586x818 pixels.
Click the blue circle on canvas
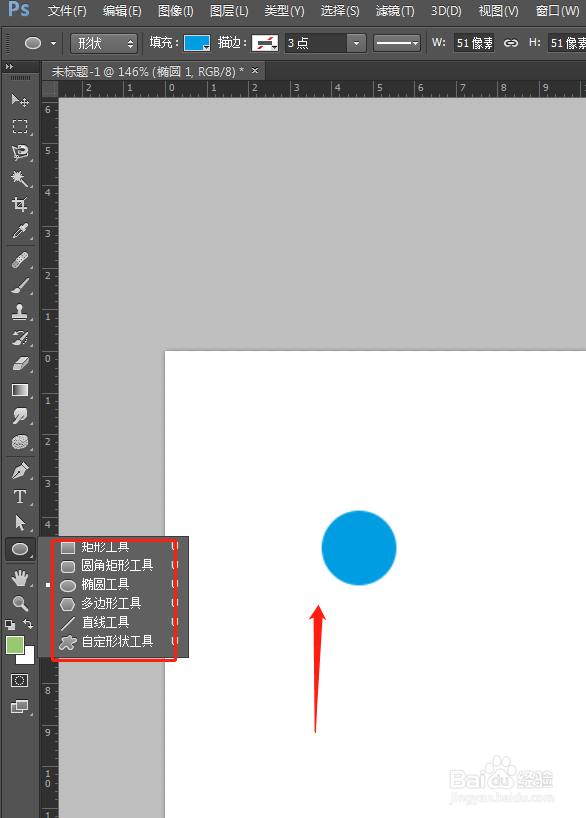click(x=359, y=548)
